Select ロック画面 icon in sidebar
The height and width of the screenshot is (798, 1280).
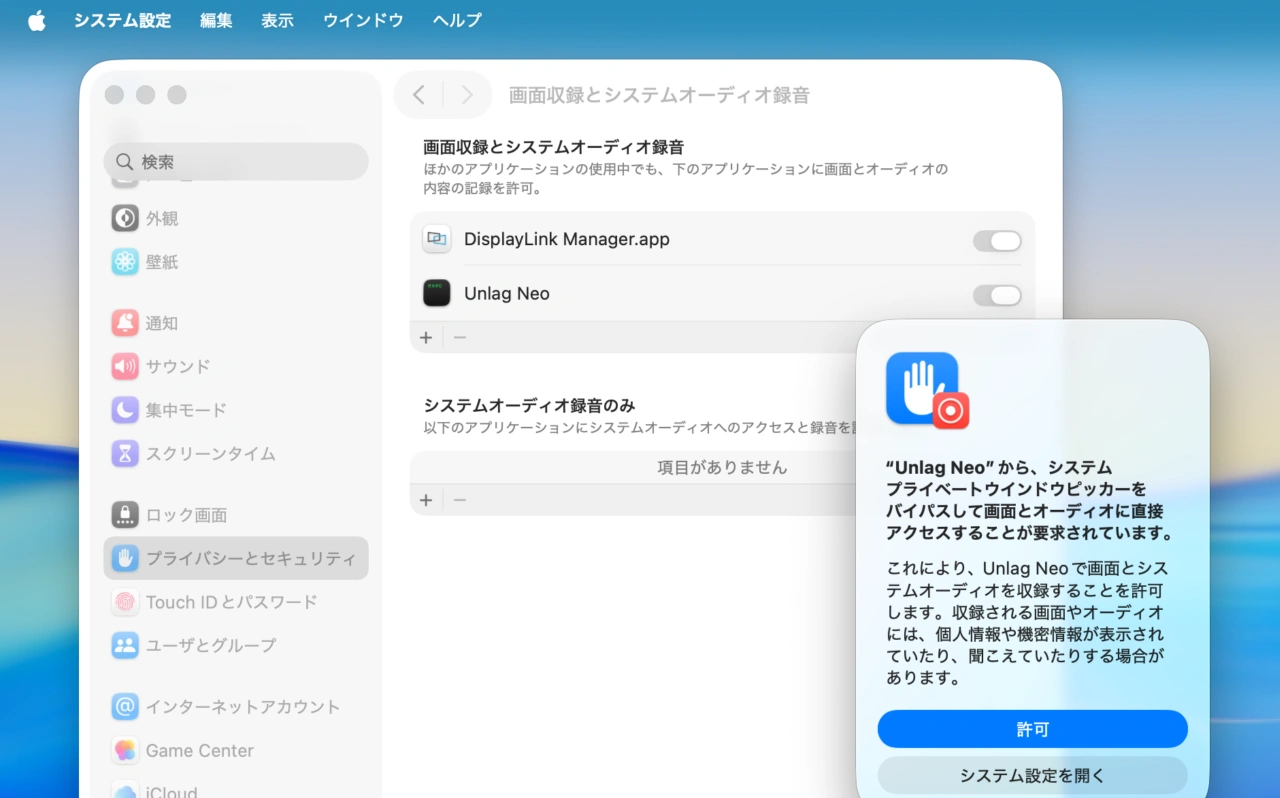point(125,515)
